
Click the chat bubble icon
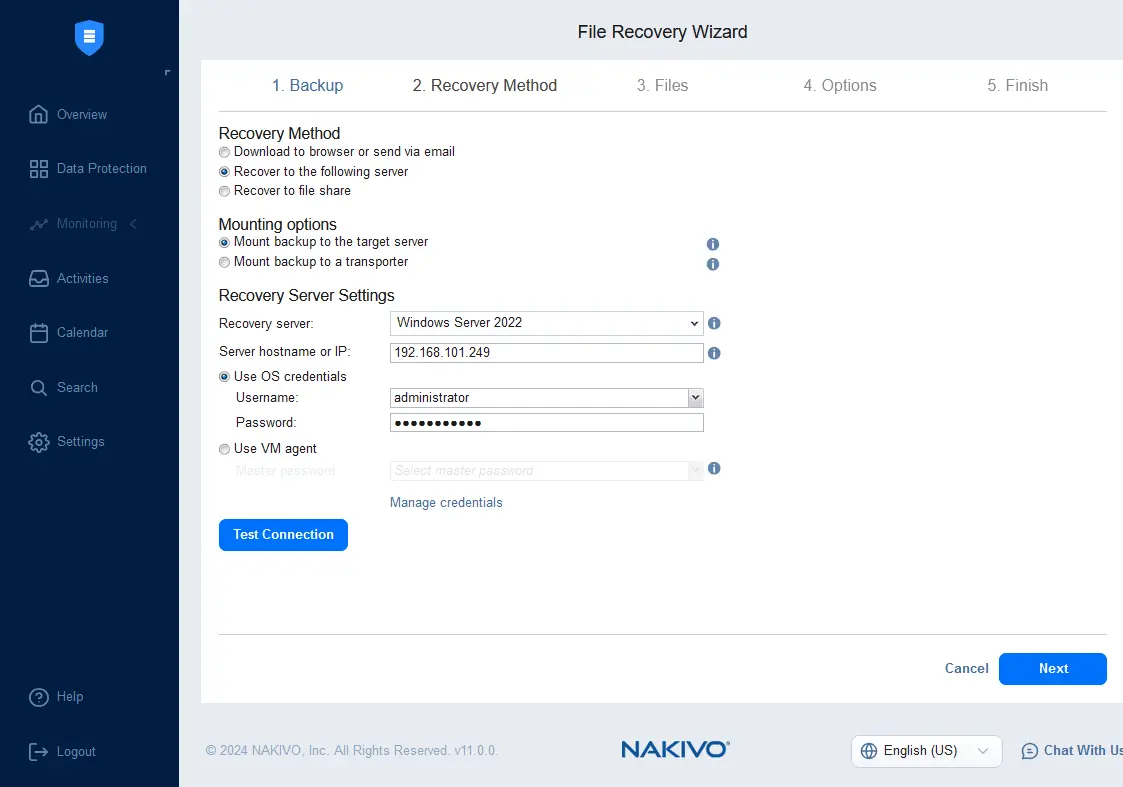tap(1029, 750)
